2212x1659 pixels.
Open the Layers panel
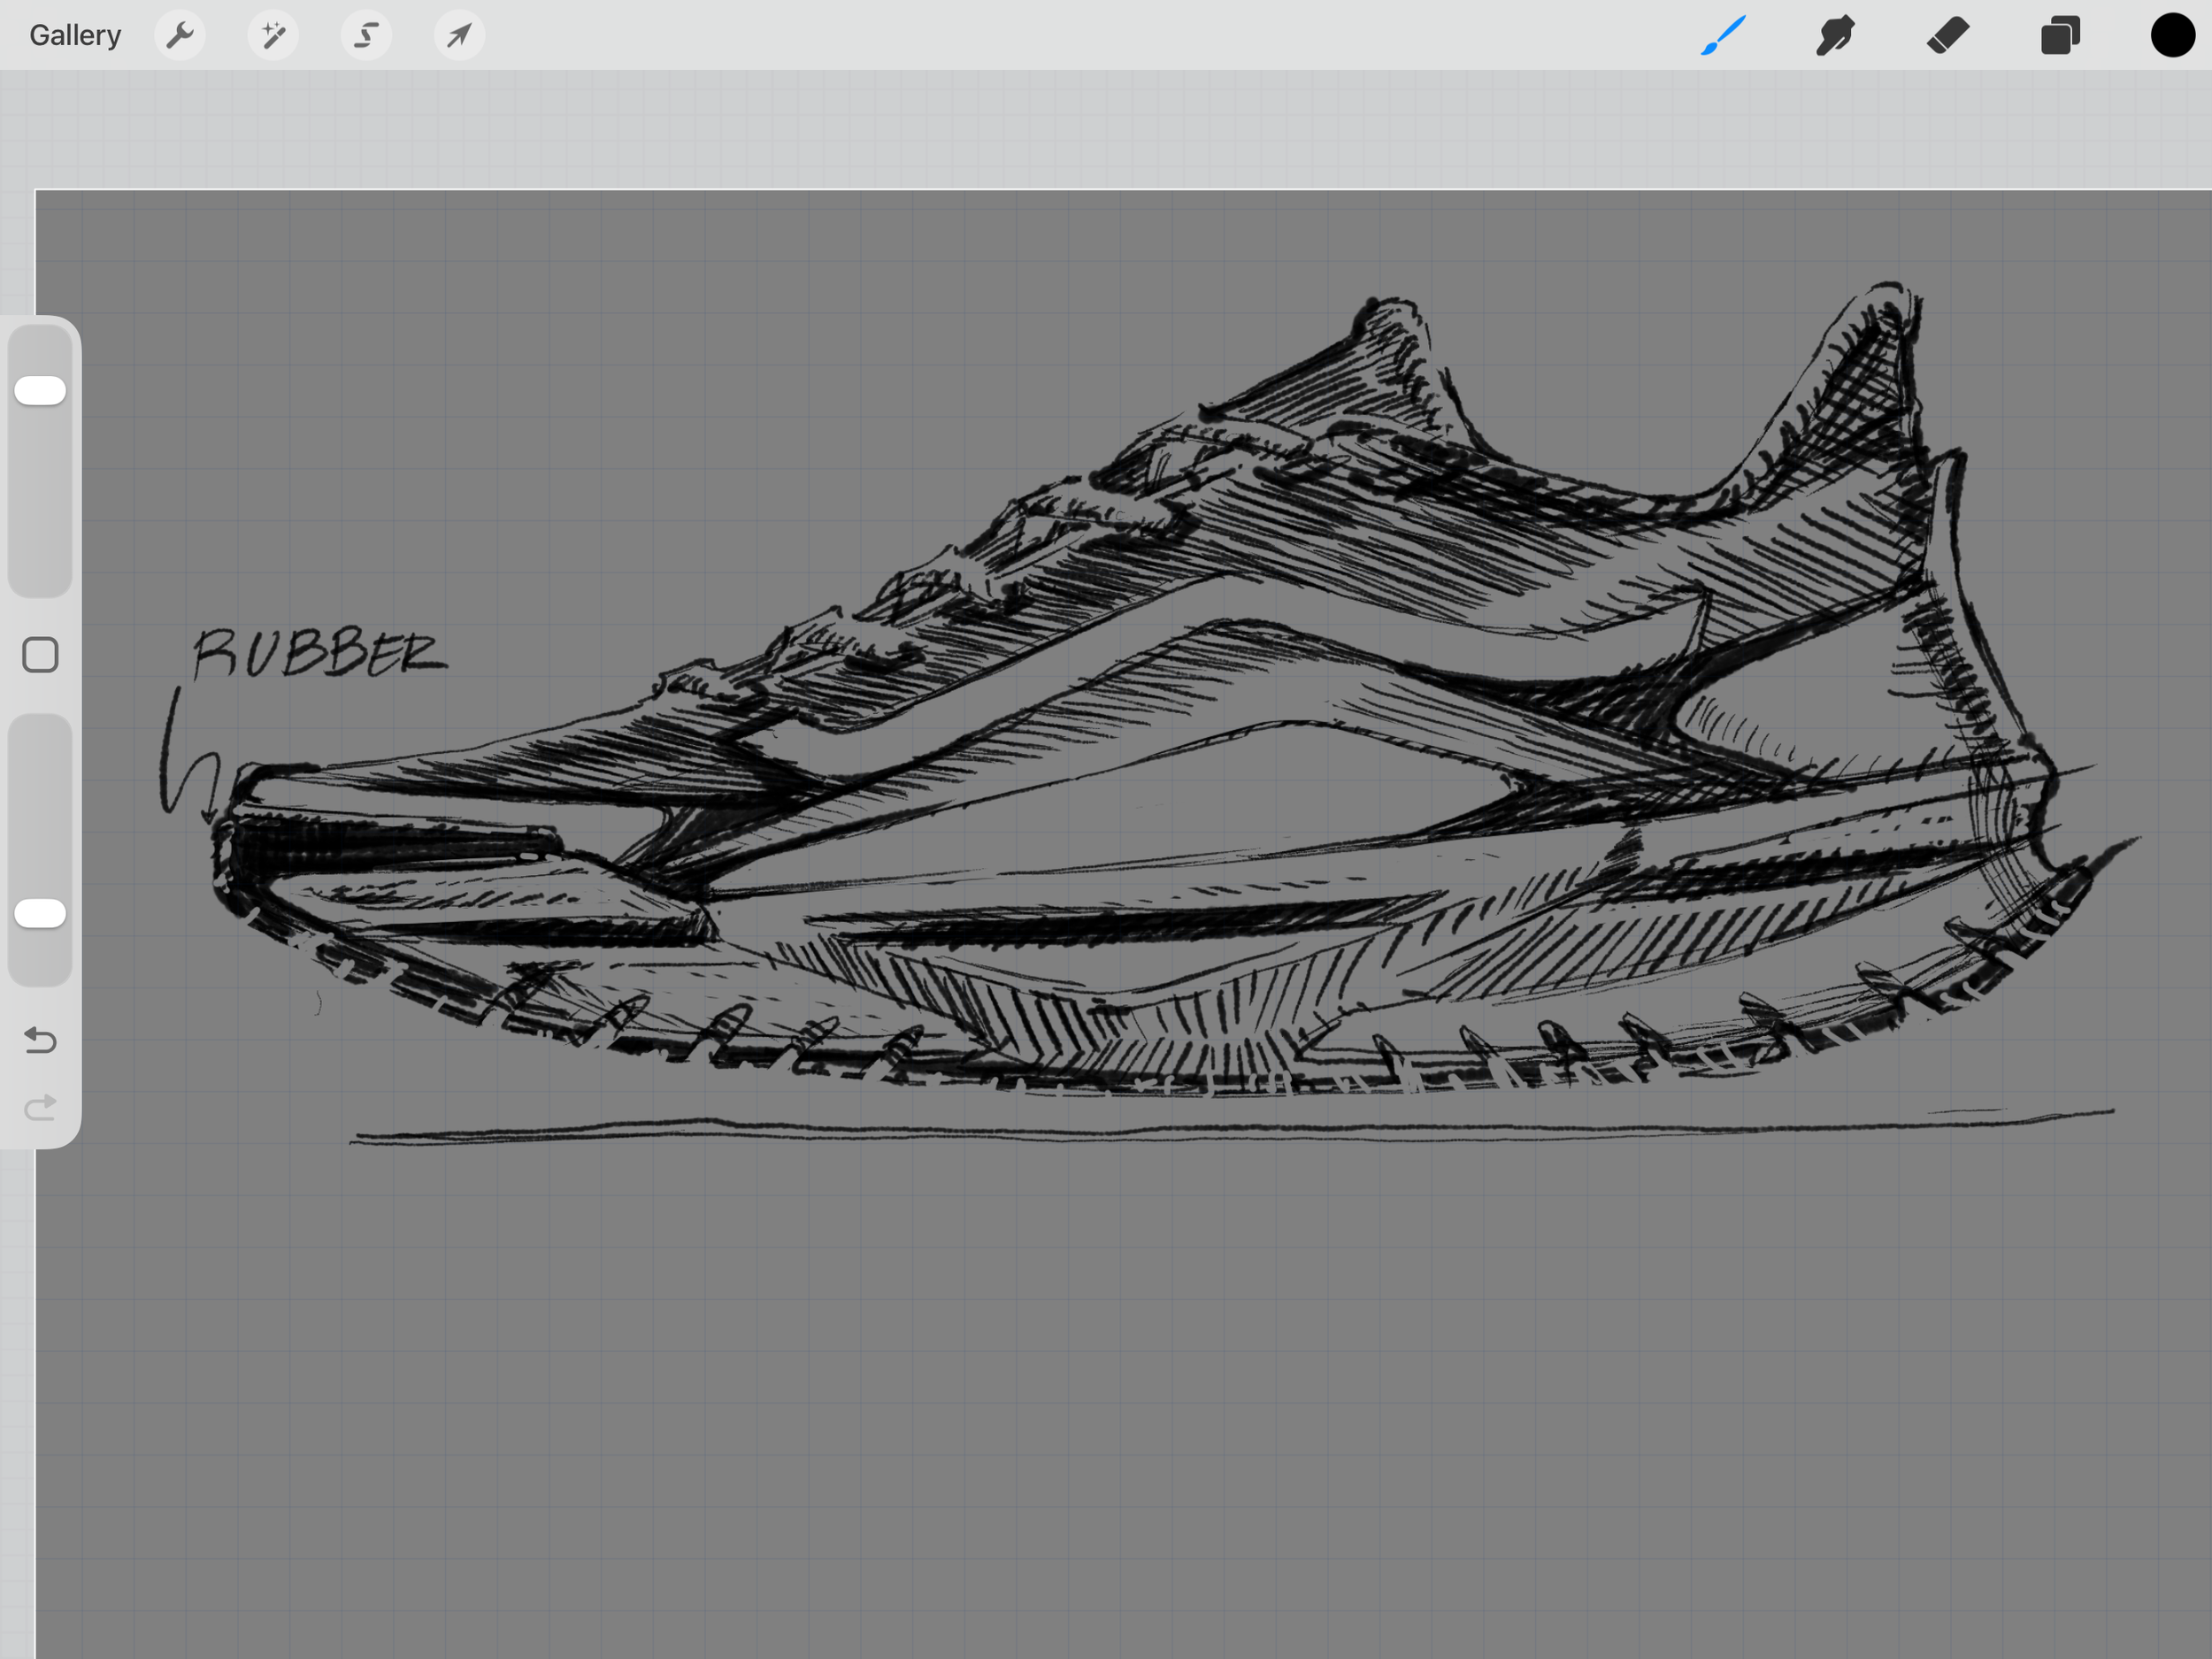click(2060, 36)
